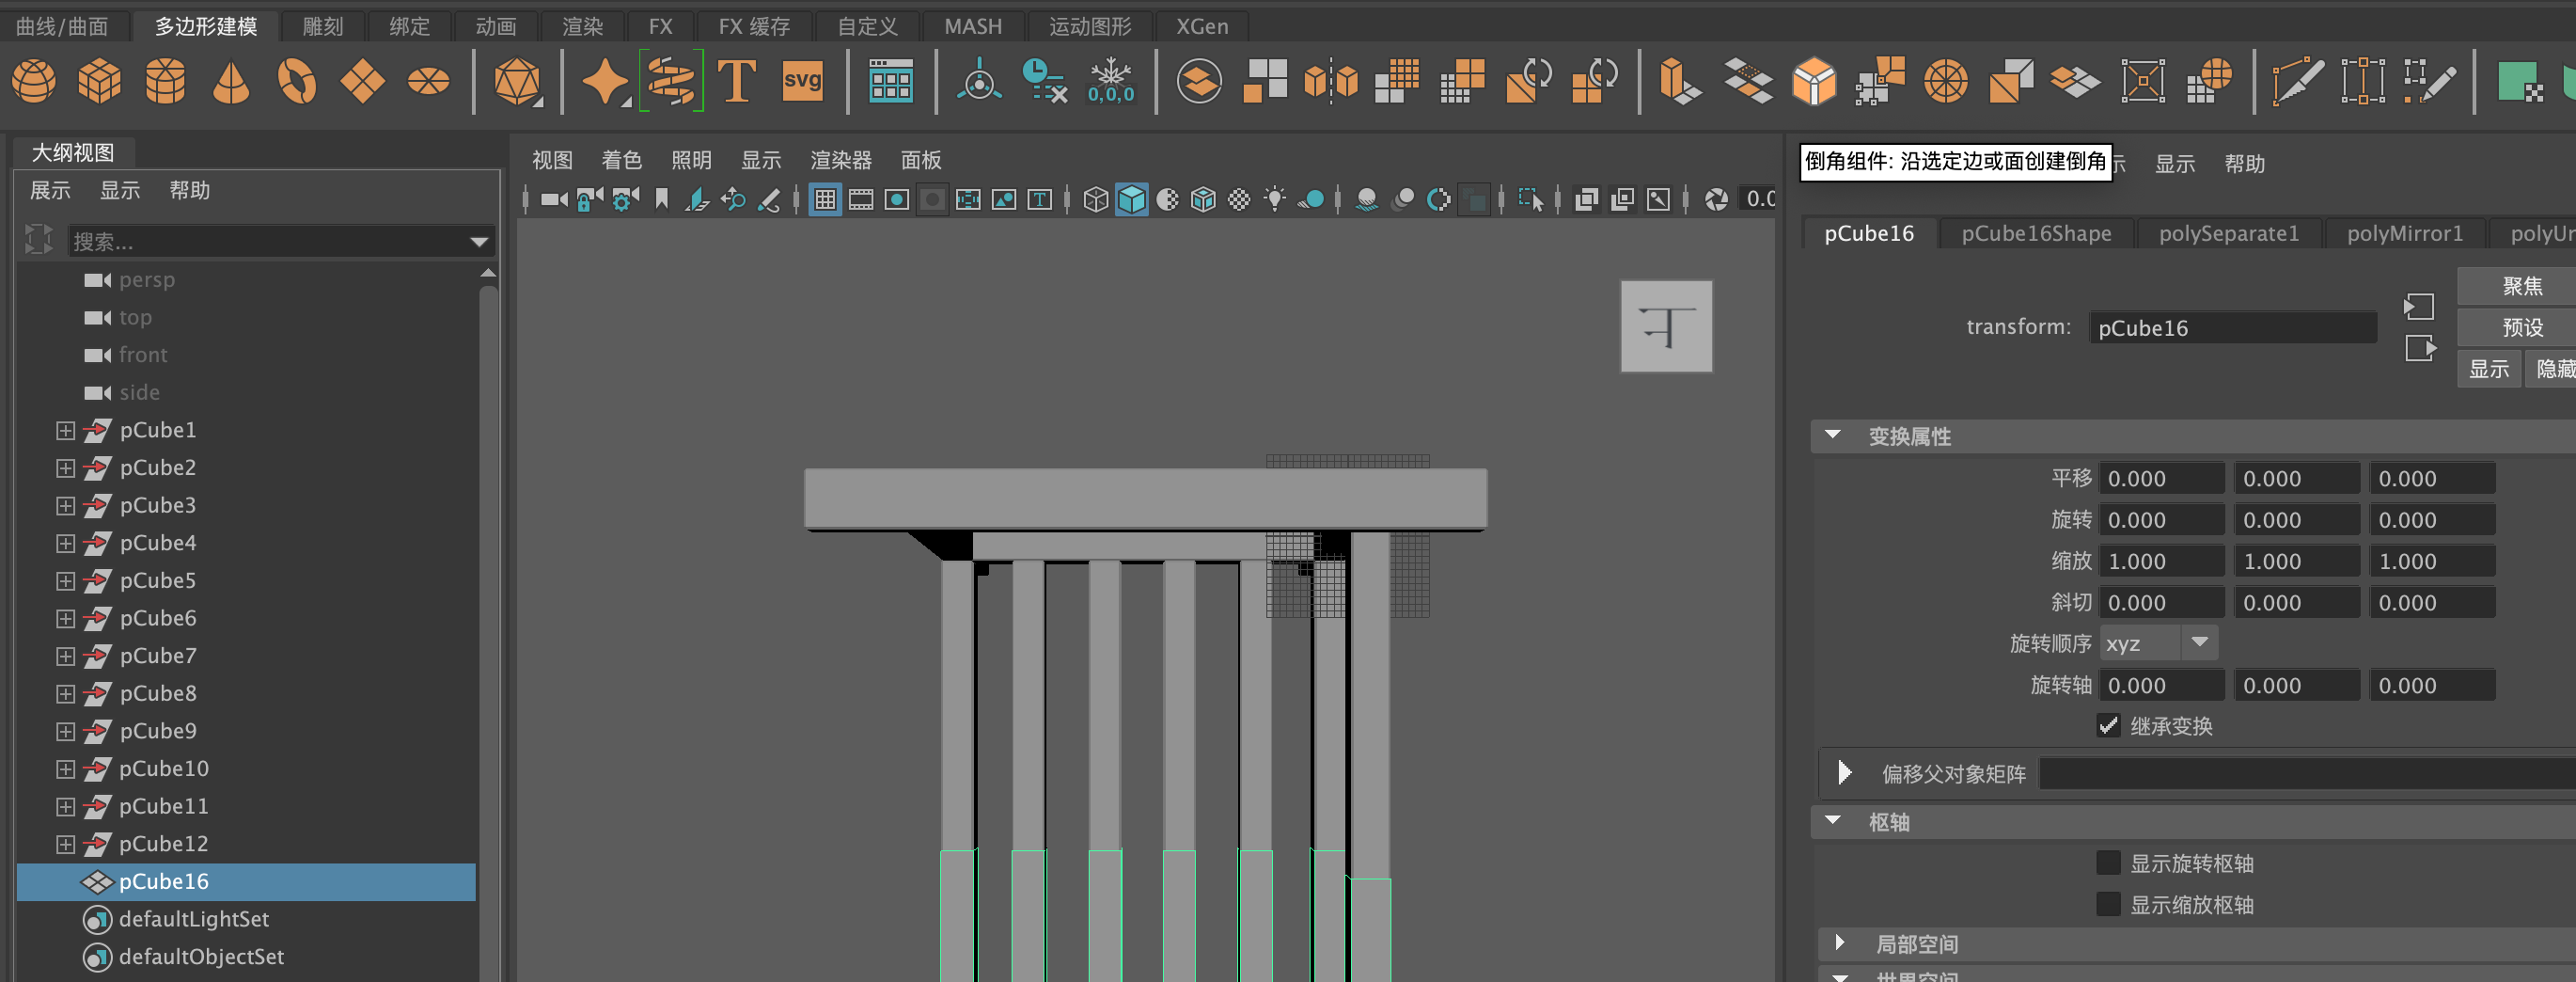Enable smooth shade all cube icon
The height and width of the screenshot is (982, 2576).
click(1132, 200)
